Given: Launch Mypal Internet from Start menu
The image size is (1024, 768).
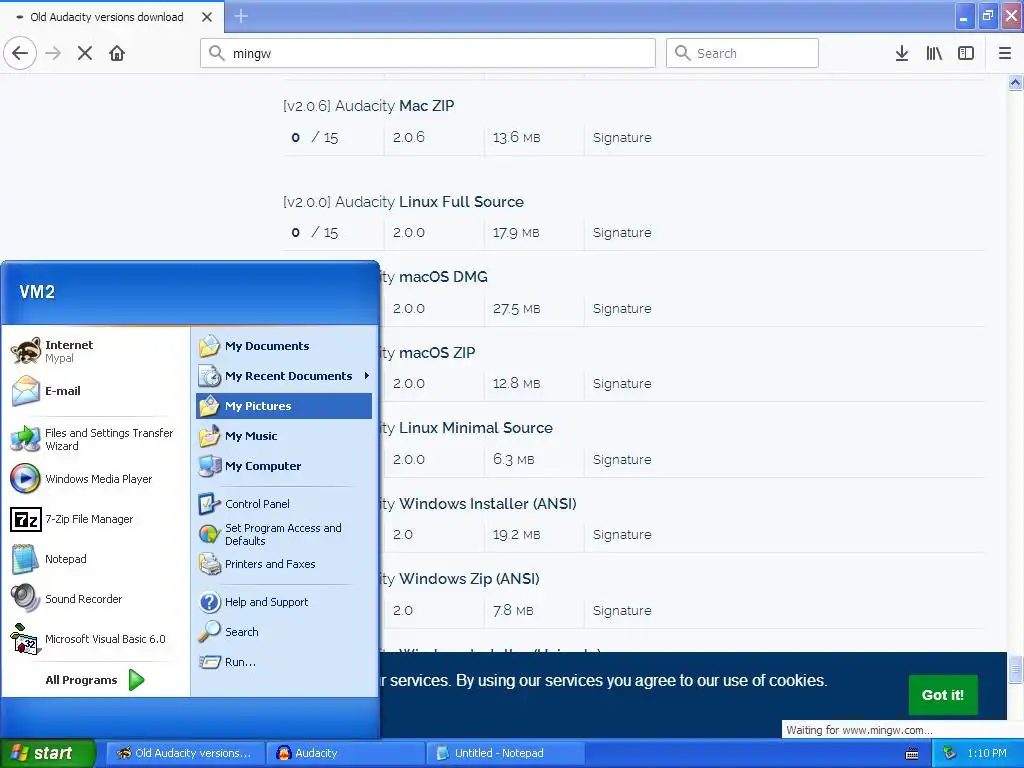Looking at the screenshot, I should [x=96, y=351].
